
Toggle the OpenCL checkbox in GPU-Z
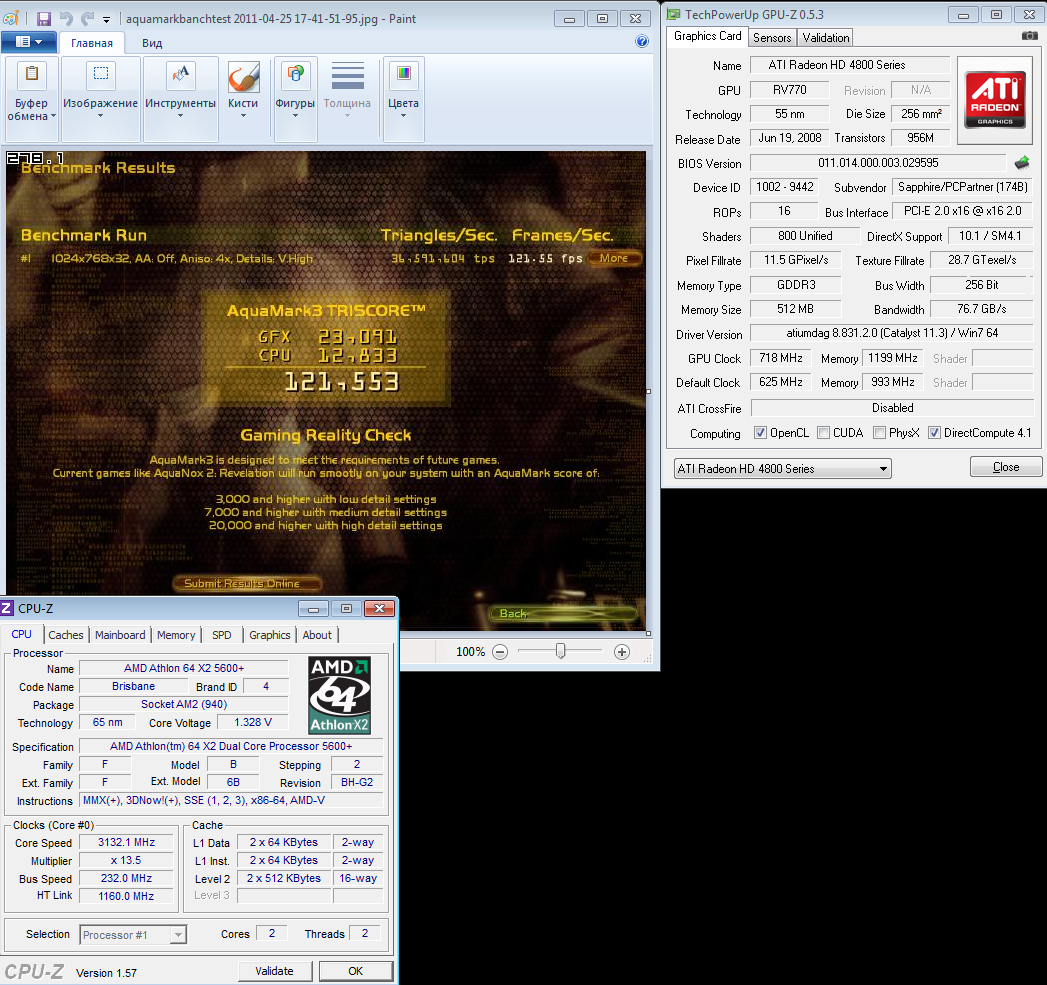point(760,433)
